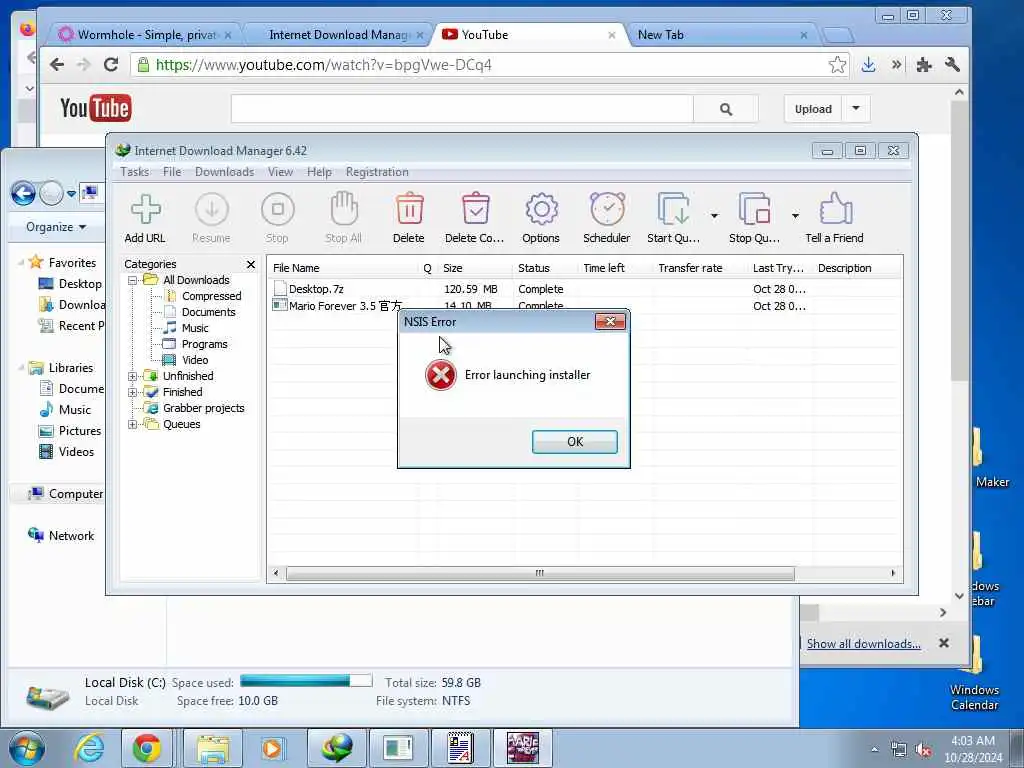The height and width of the screenshot is (768, 1024).
Task: Open the browser wrench settings menu
Action: (952, 65)
